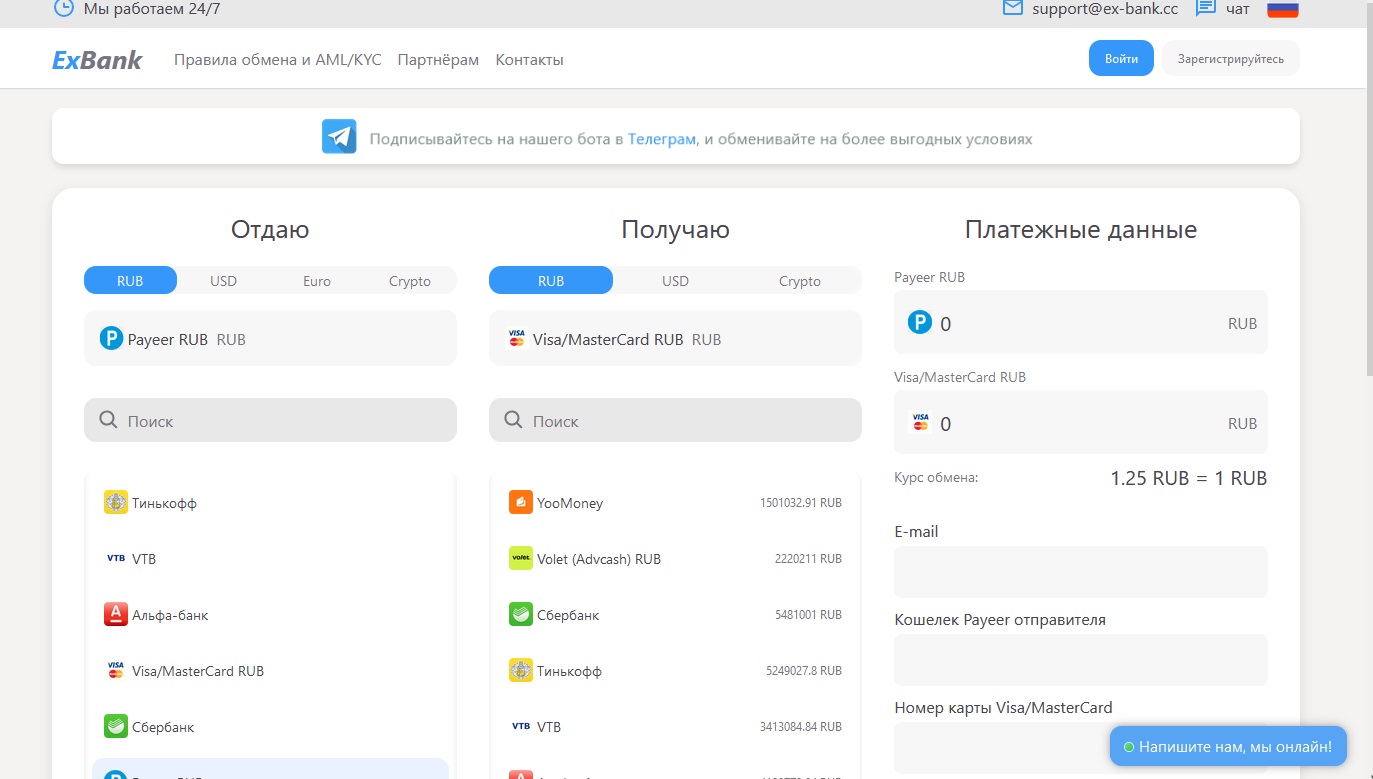Choose YooMoney in Получаю list
Image resolution: width=1373 pixels, height=779 pixels.
pyautogui.click(x=675, y=502)
